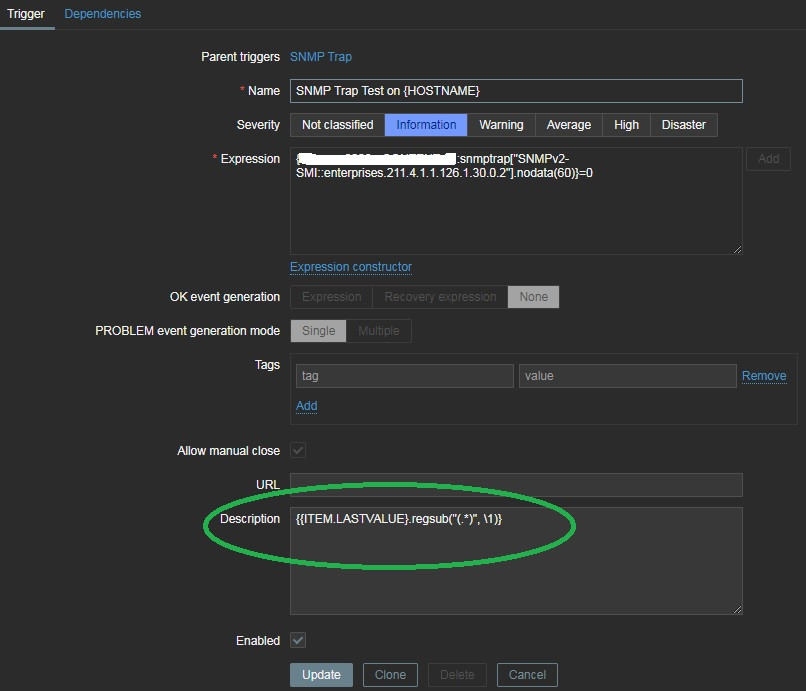The image size is (806, 691).
Task: Click the Clone button
Action: click(390, 675)
